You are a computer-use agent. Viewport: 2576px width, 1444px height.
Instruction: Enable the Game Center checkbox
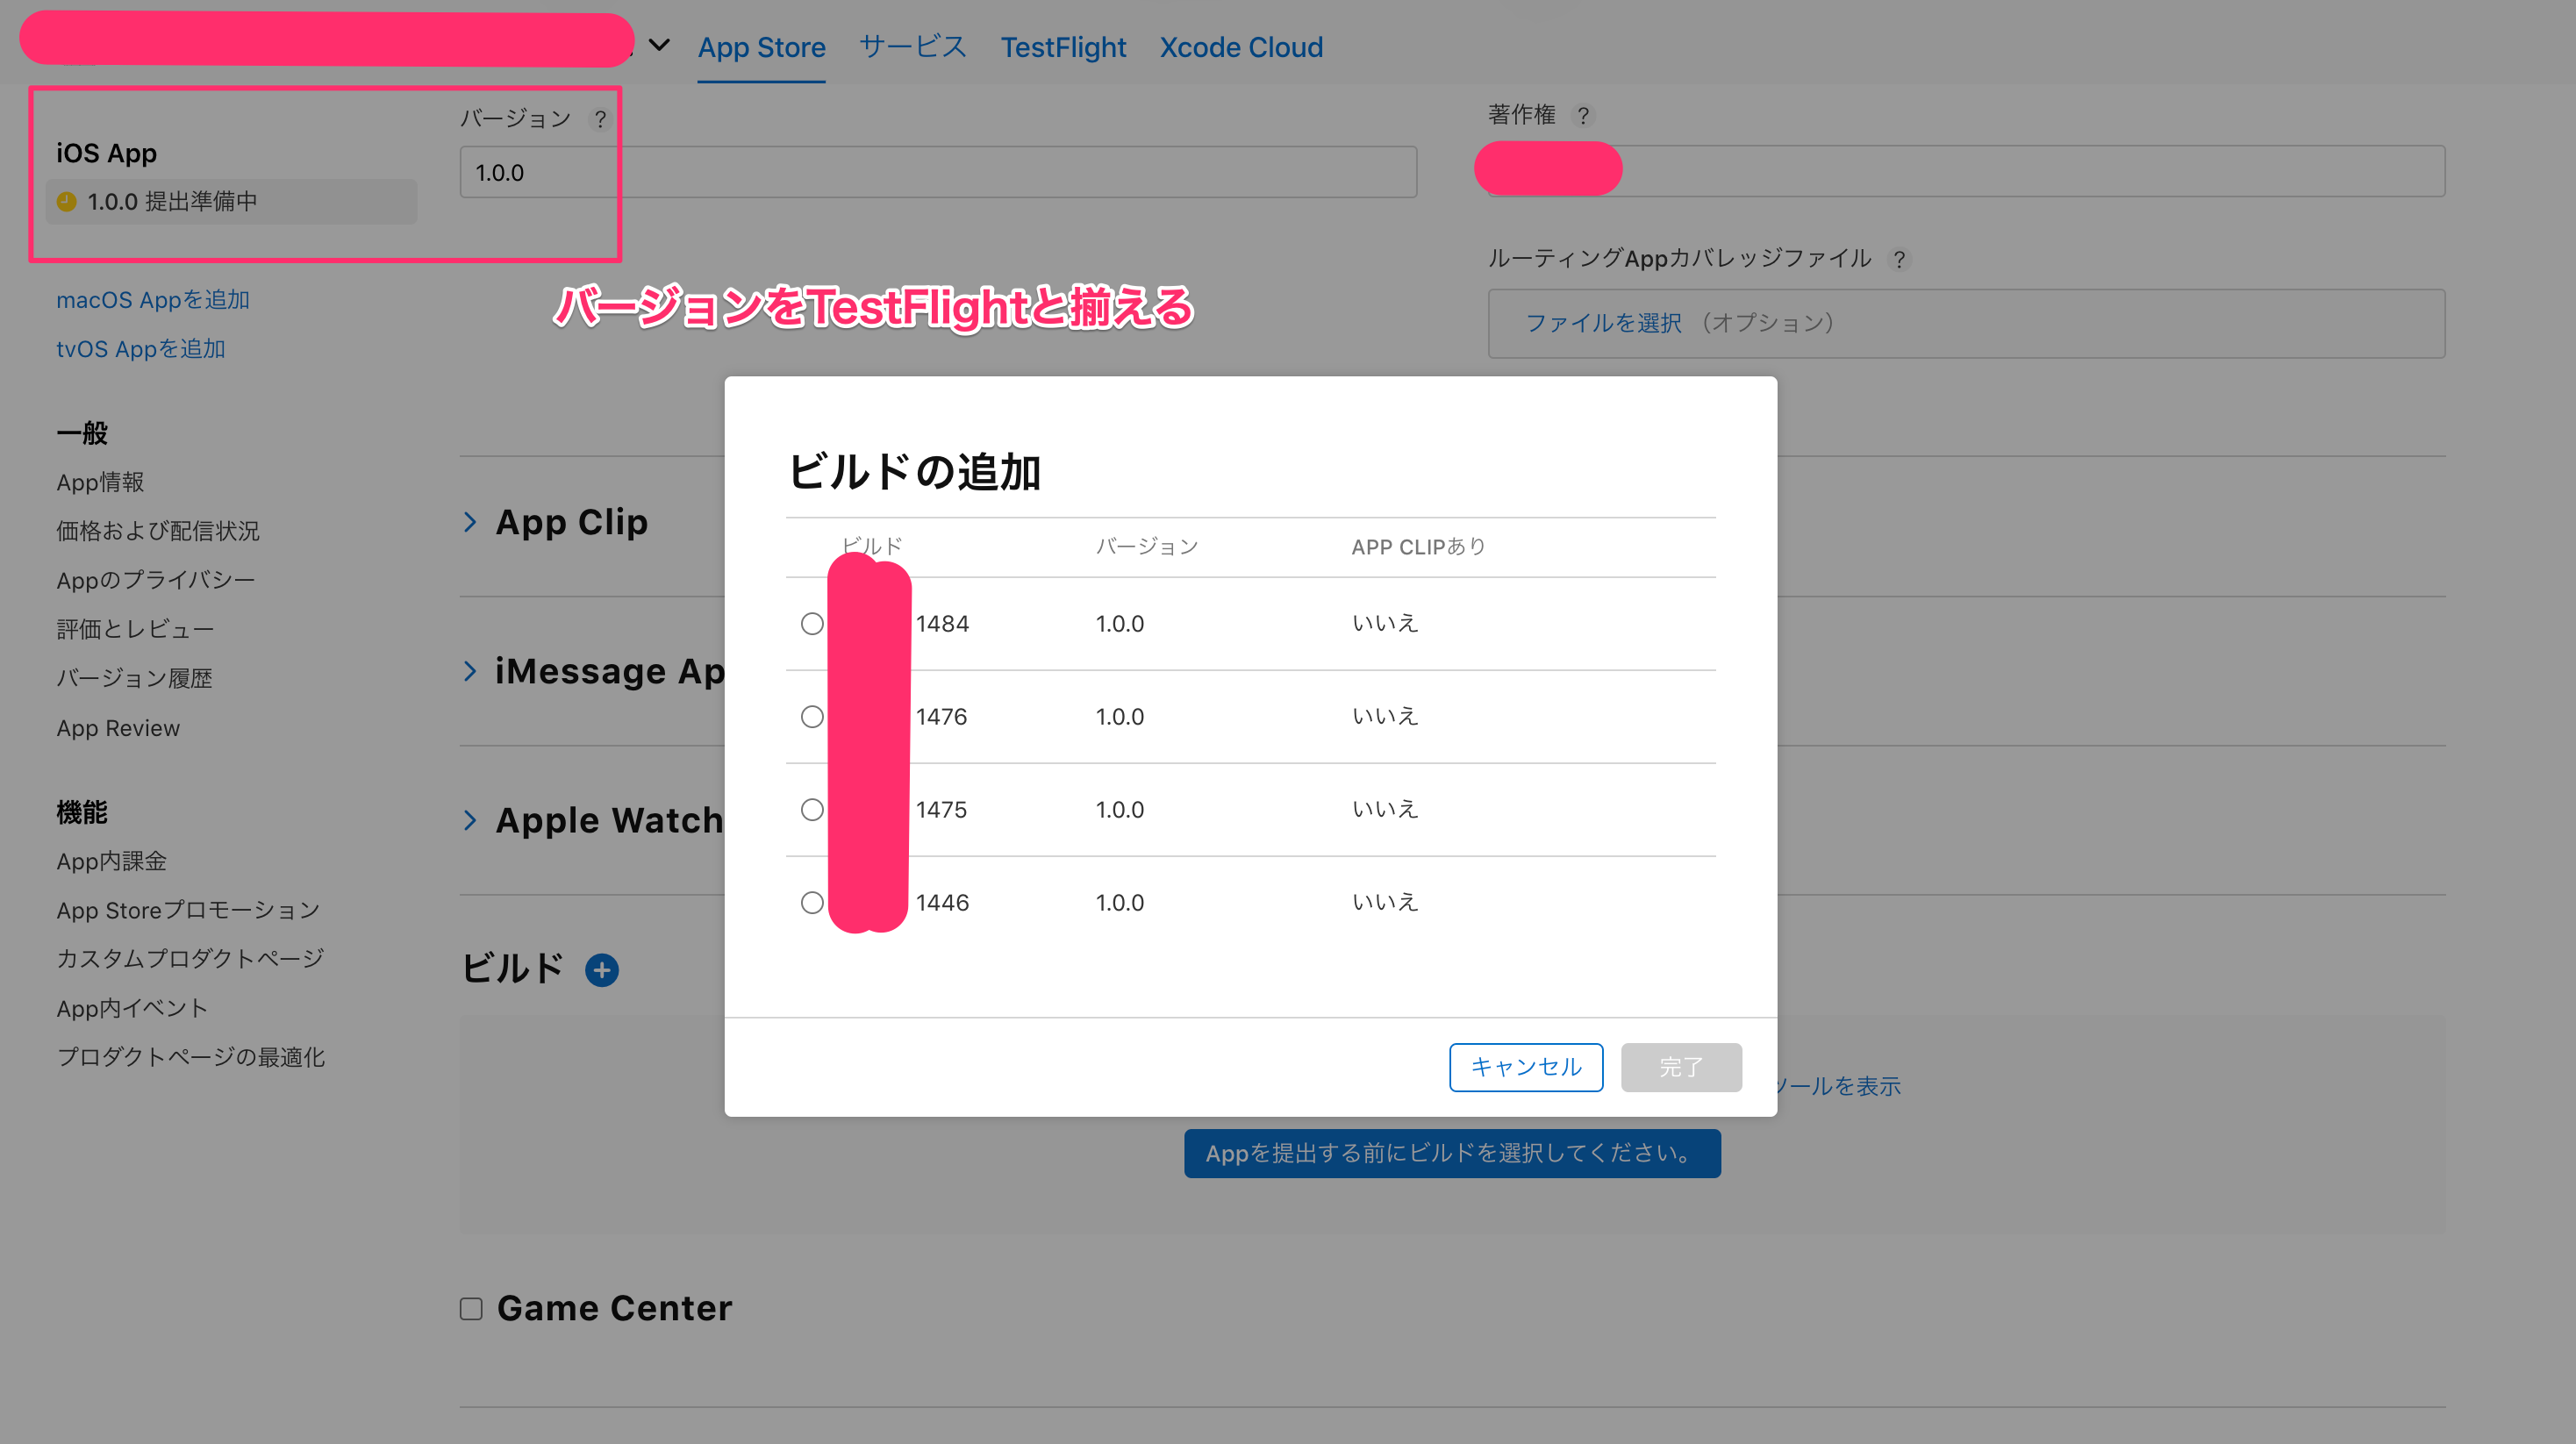pos(471,1307)
